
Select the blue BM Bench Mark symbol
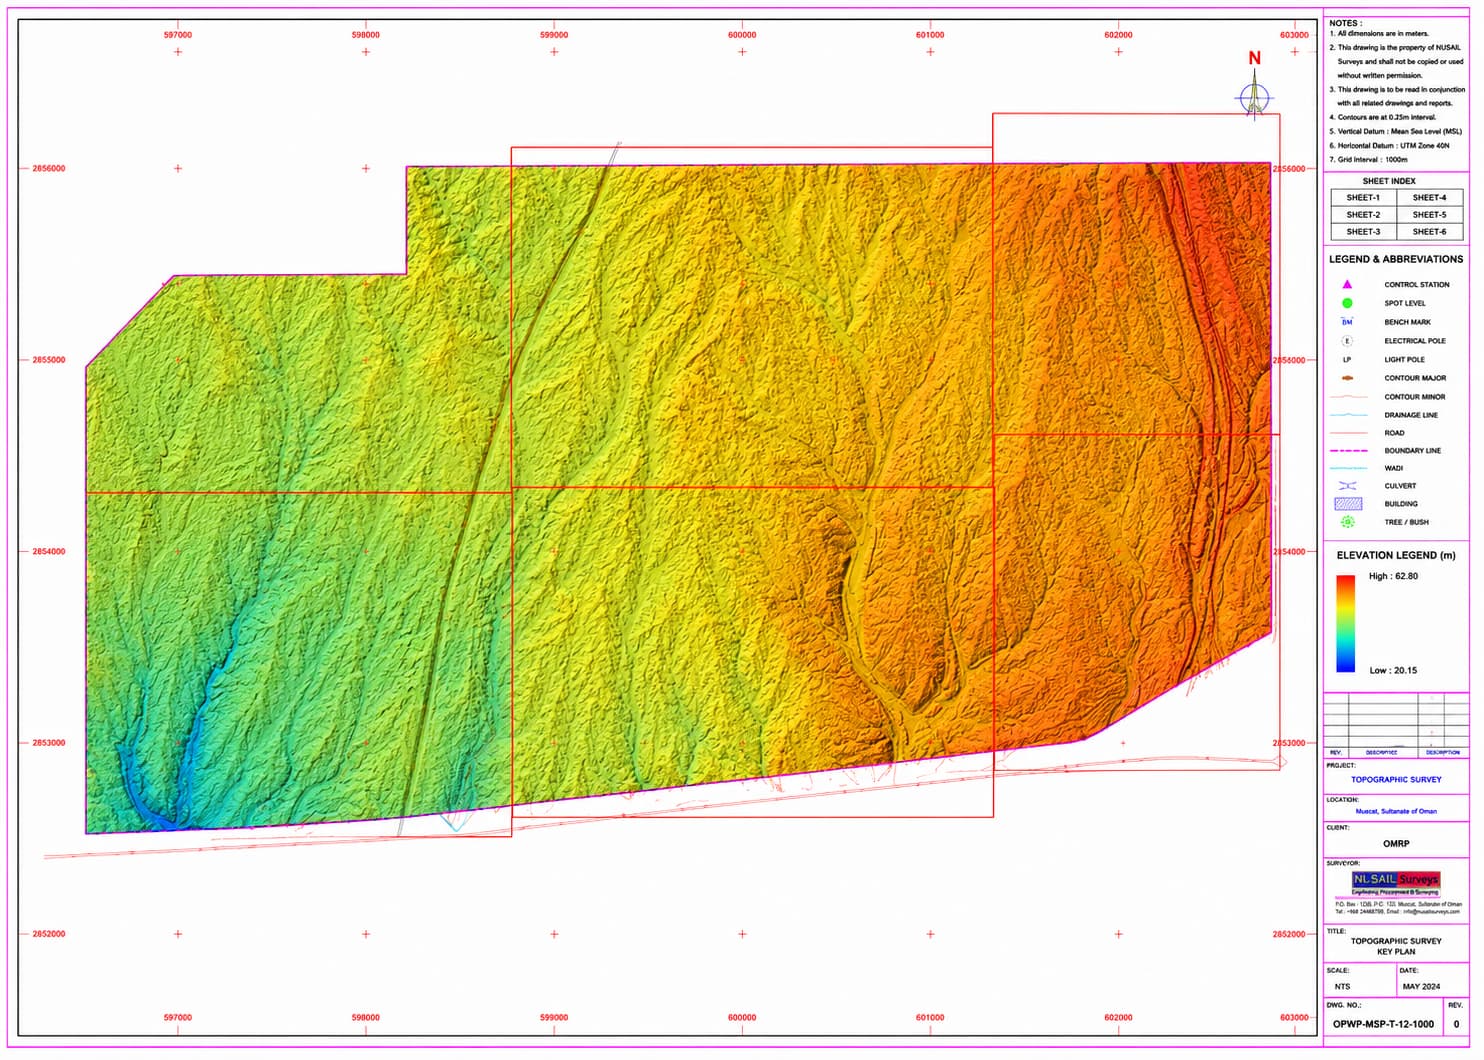(x=1347, y=322)
